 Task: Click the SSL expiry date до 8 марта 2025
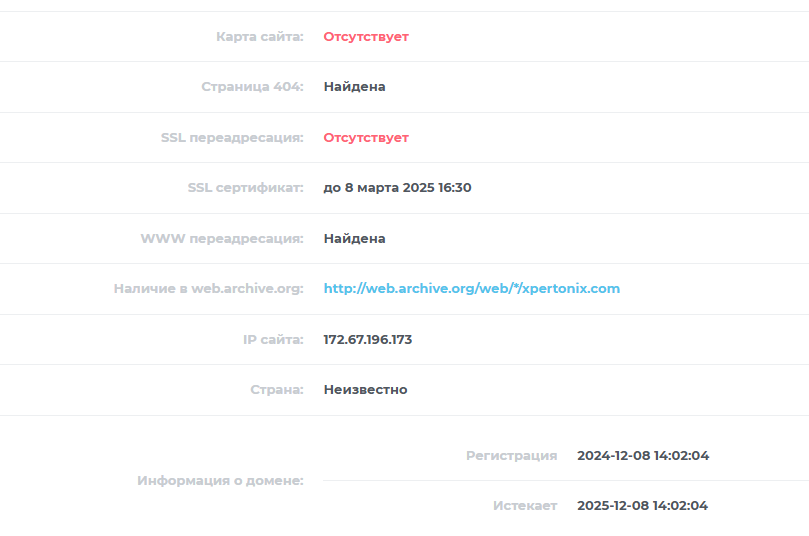pyautogui.click(x=397, y=188)
